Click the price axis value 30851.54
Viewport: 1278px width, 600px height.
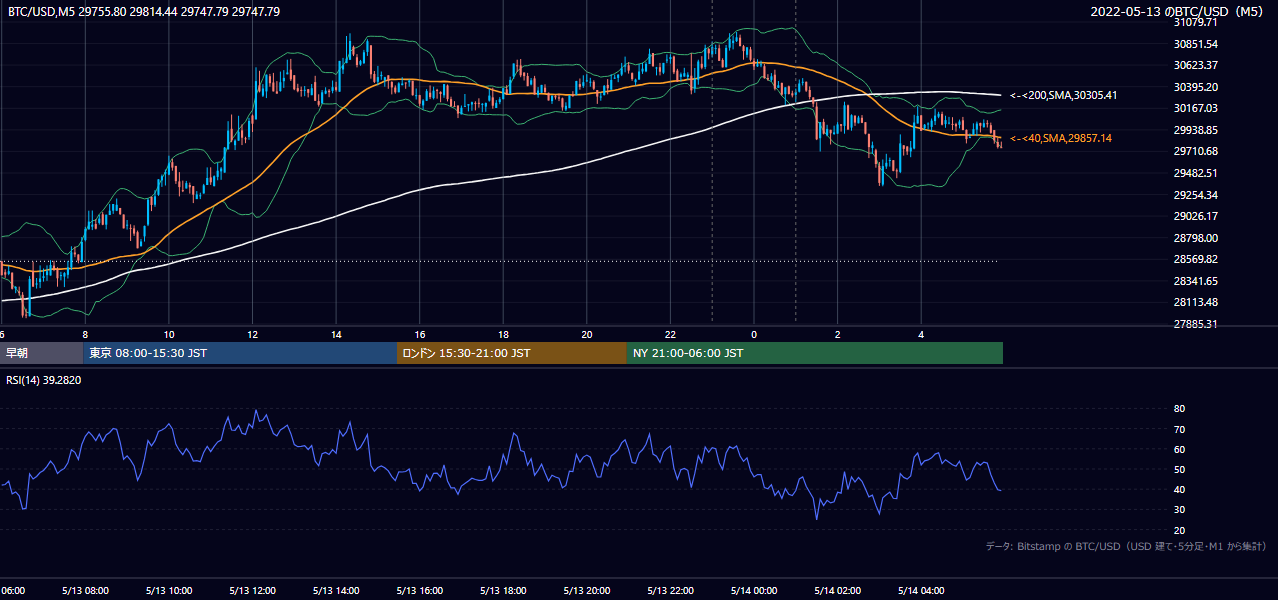point(1195,44)
